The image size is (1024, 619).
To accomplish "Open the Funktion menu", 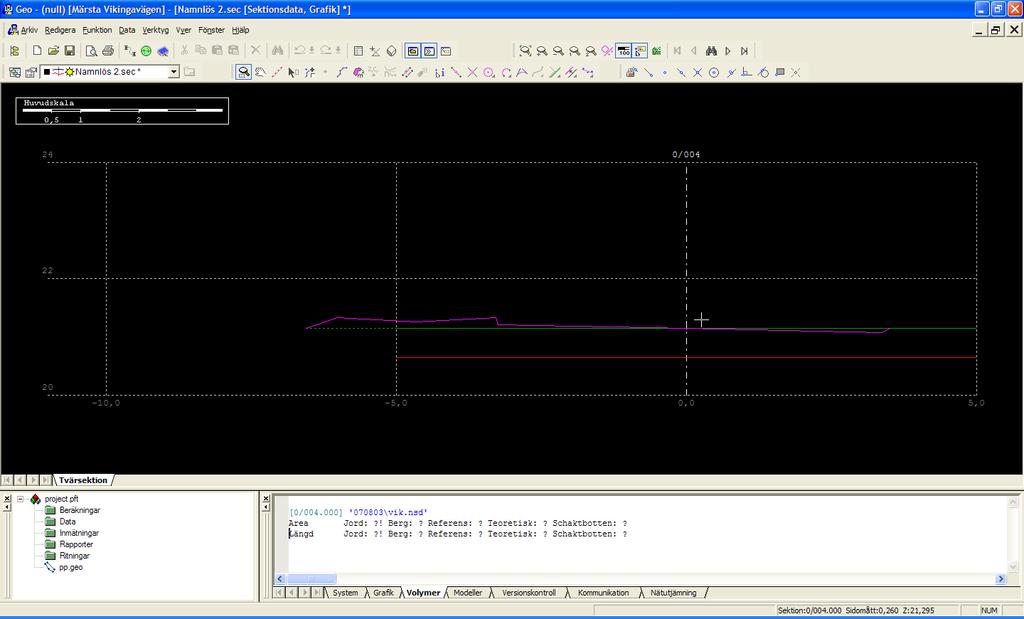I will pos(97,30).
